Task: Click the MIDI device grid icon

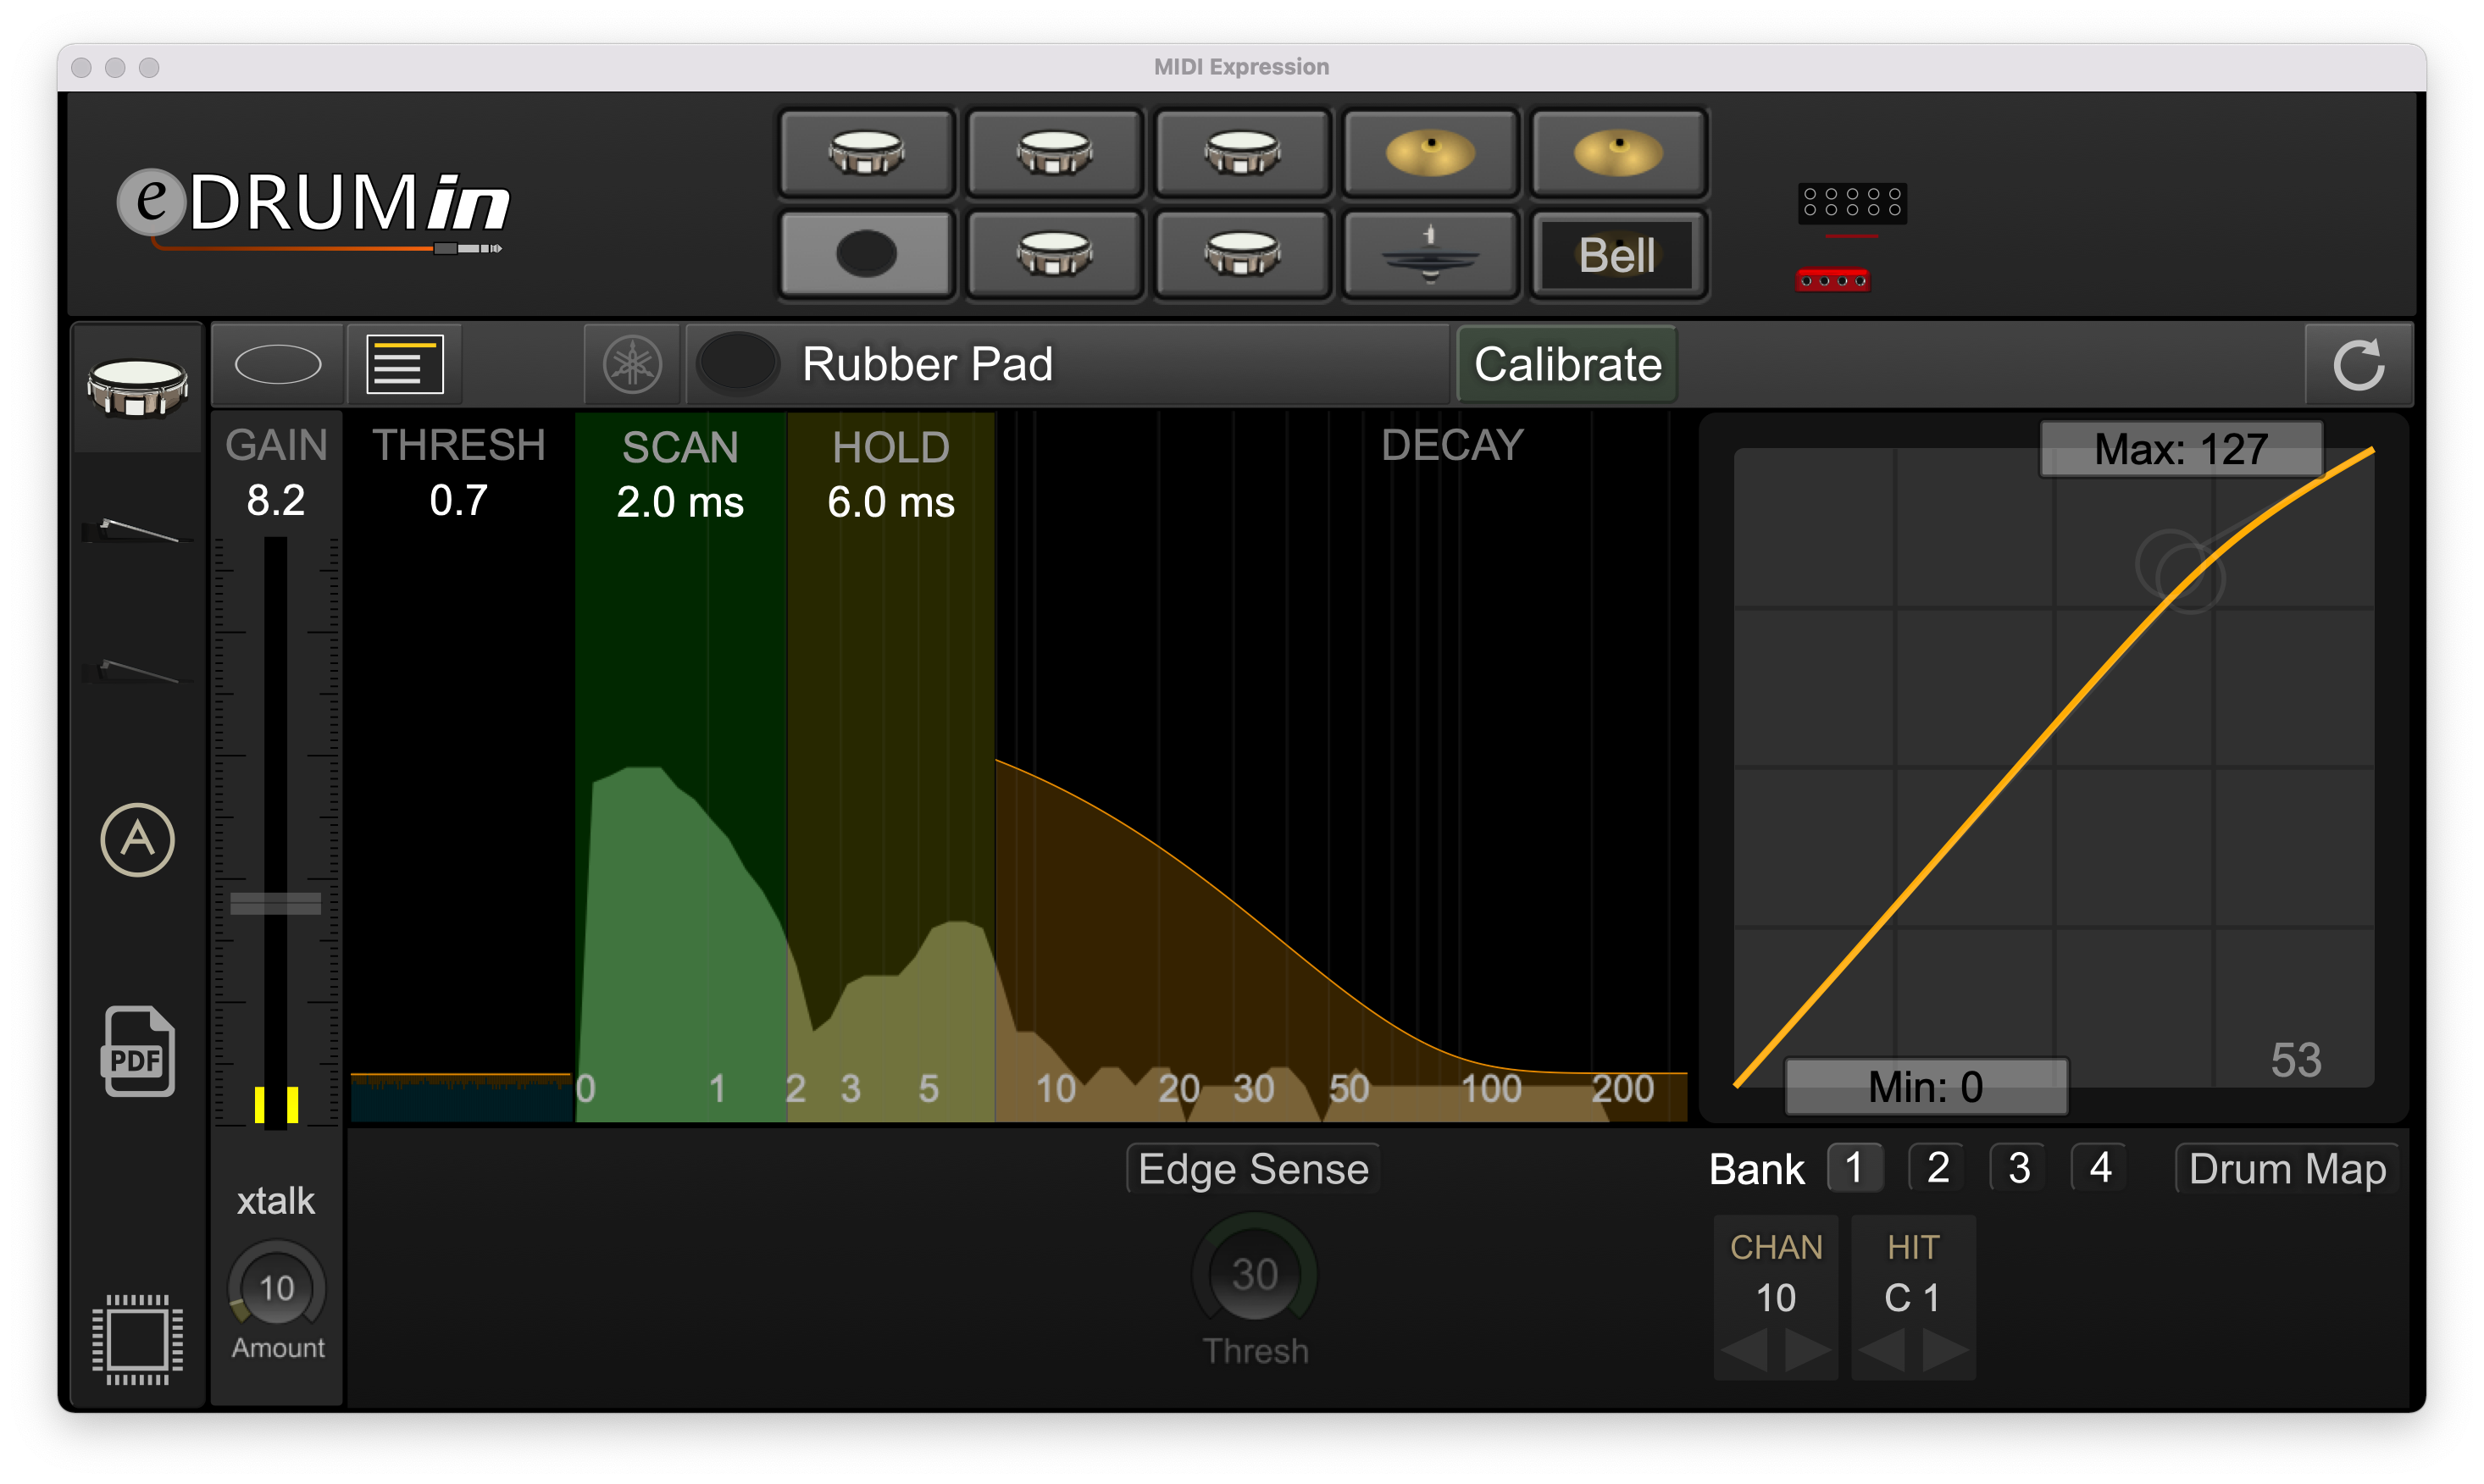Action: click(x=1852, y=203)
